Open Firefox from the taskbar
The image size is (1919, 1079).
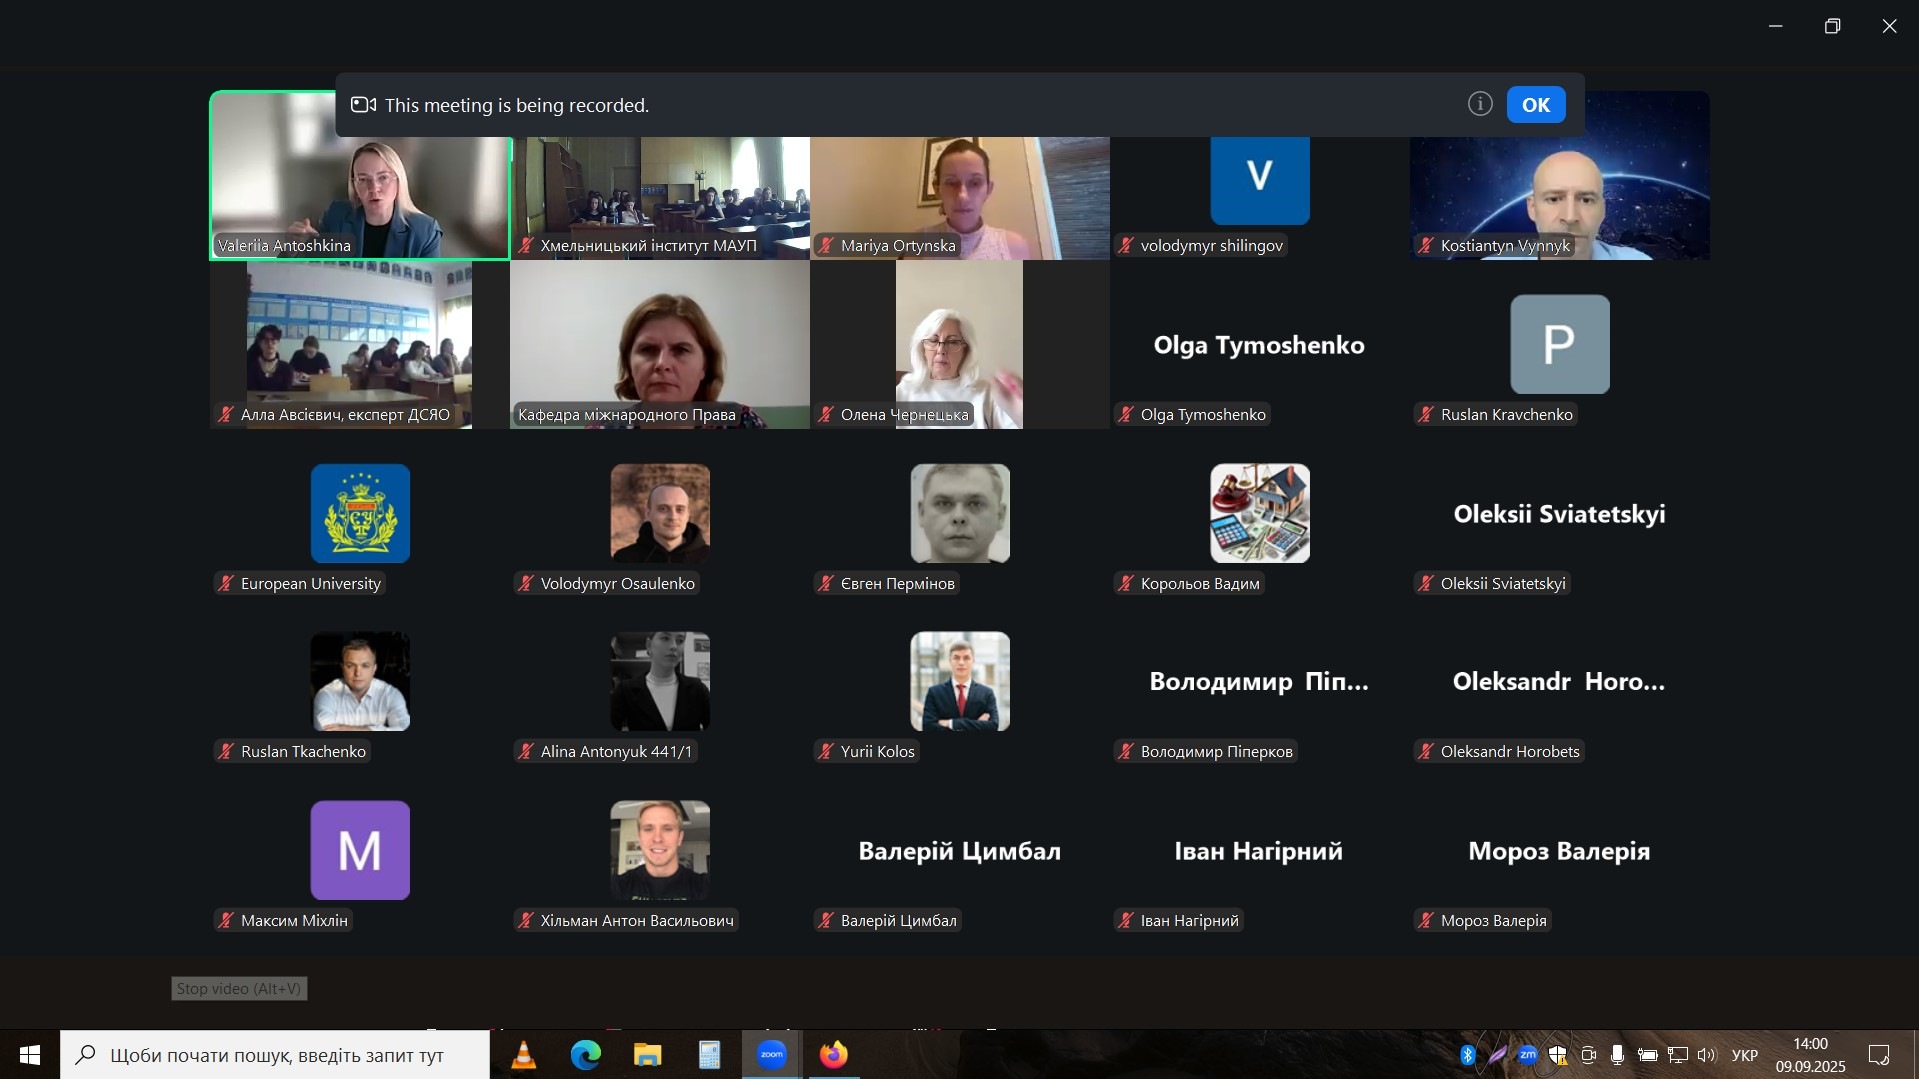[x=833, y=1055]
